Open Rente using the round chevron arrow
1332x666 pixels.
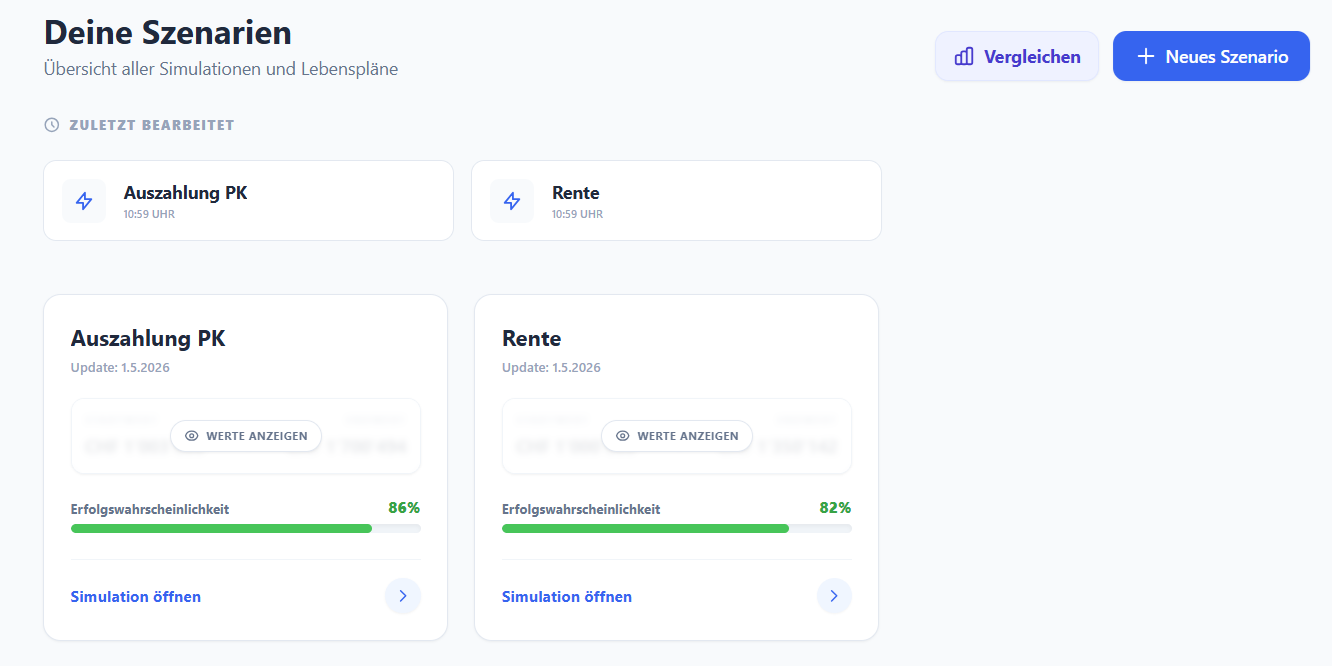pos(834,596)
